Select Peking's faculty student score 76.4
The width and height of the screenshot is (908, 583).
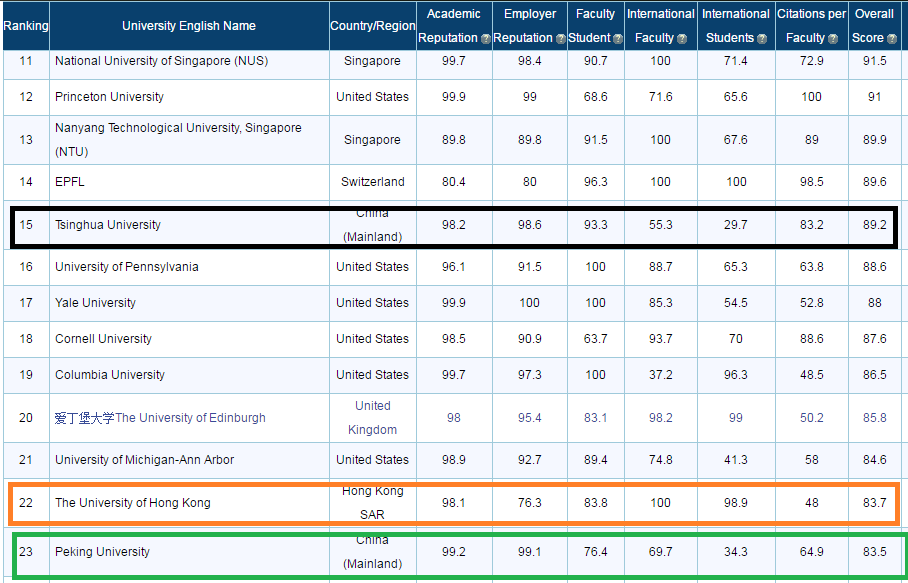[x=596, y=552]
